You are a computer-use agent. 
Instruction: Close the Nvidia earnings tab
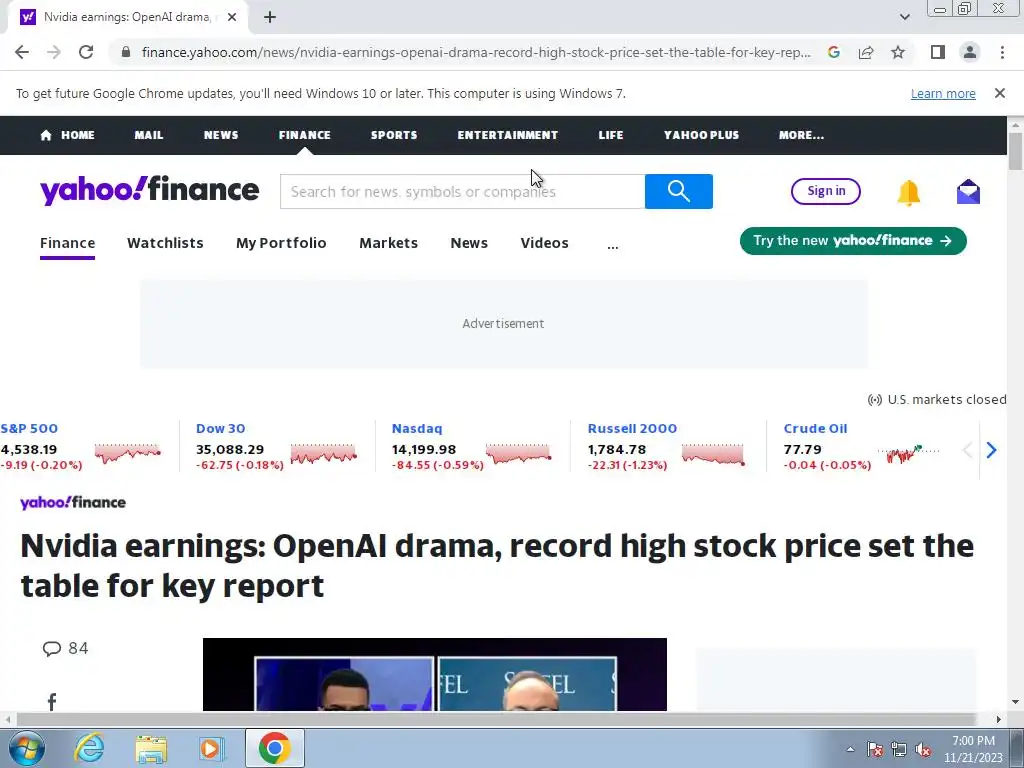[232, 17]
